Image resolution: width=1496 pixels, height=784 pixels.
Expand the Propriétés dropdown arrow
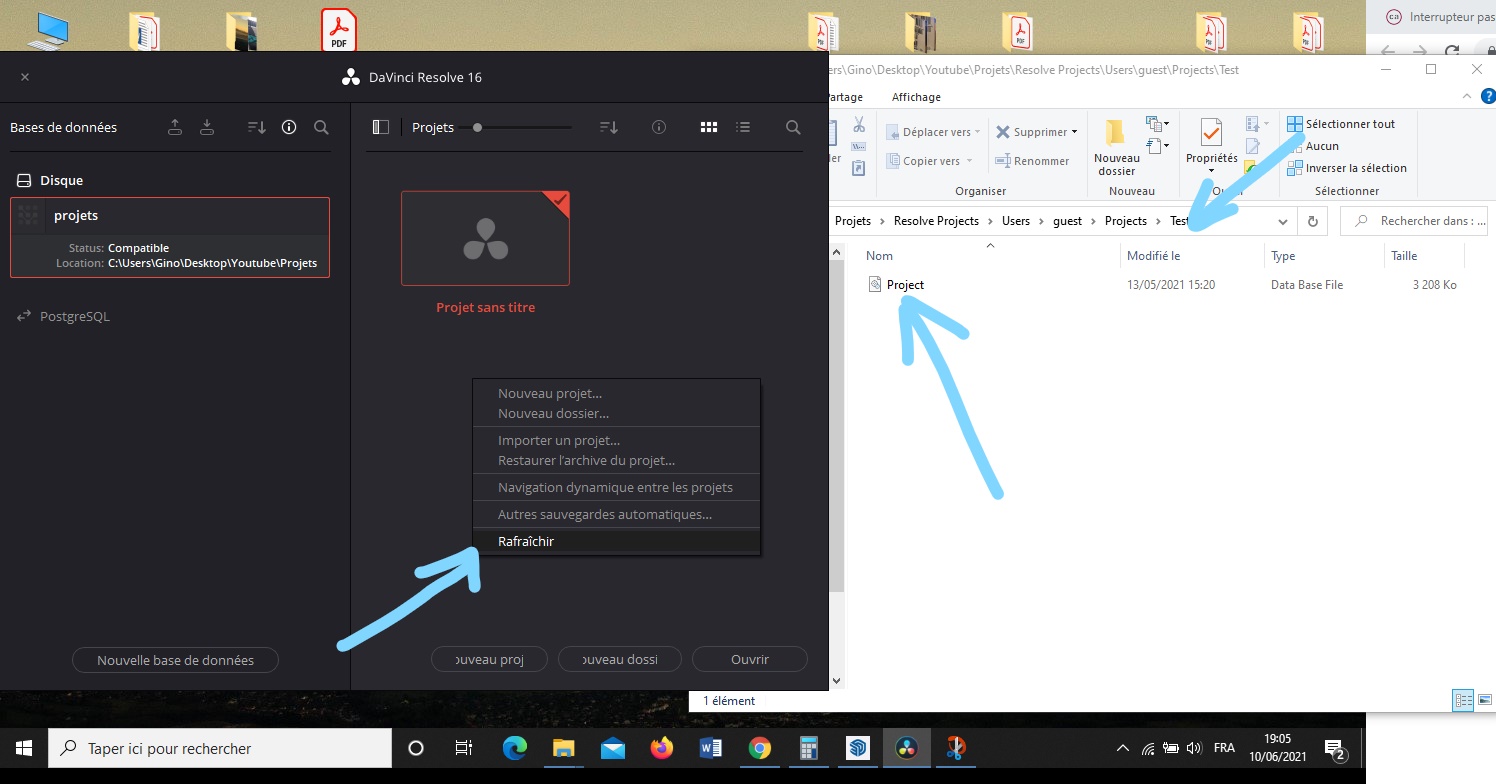tap(1211, 170)
